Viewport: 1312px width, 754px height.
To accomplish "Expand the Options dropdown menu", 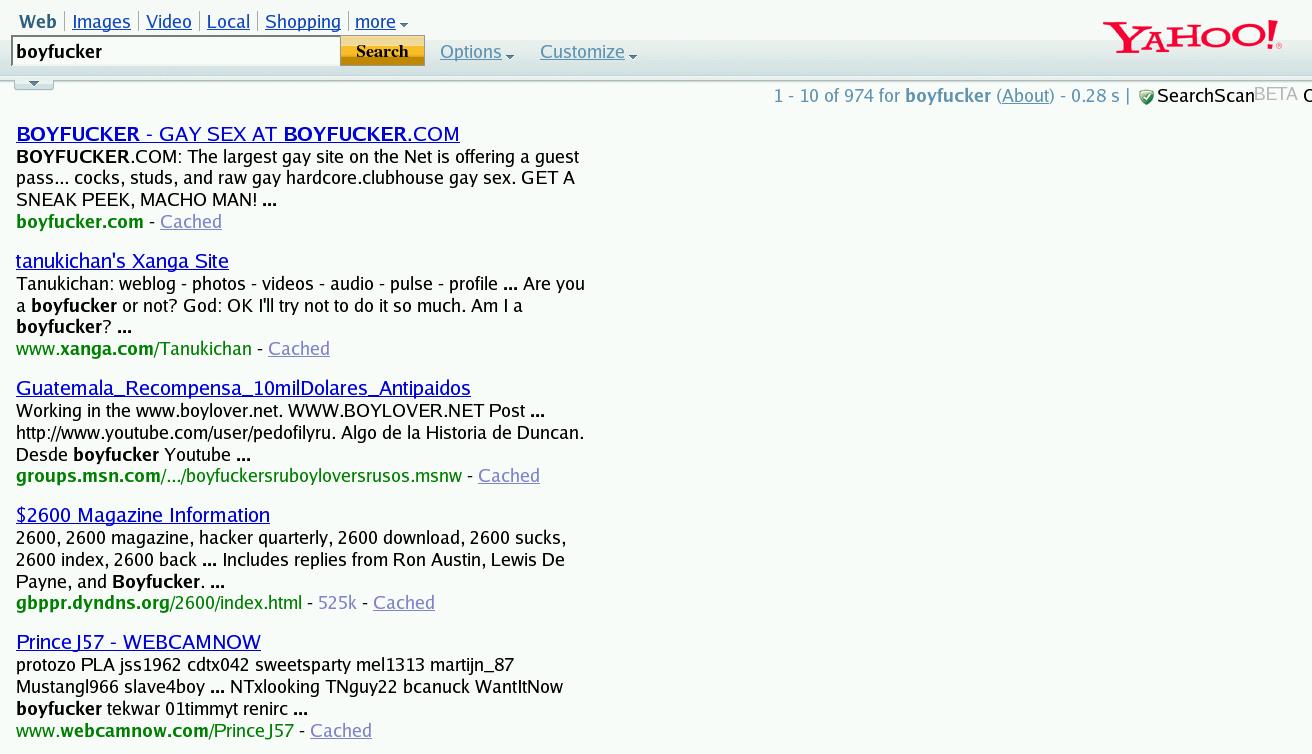I will coord(477,52).
